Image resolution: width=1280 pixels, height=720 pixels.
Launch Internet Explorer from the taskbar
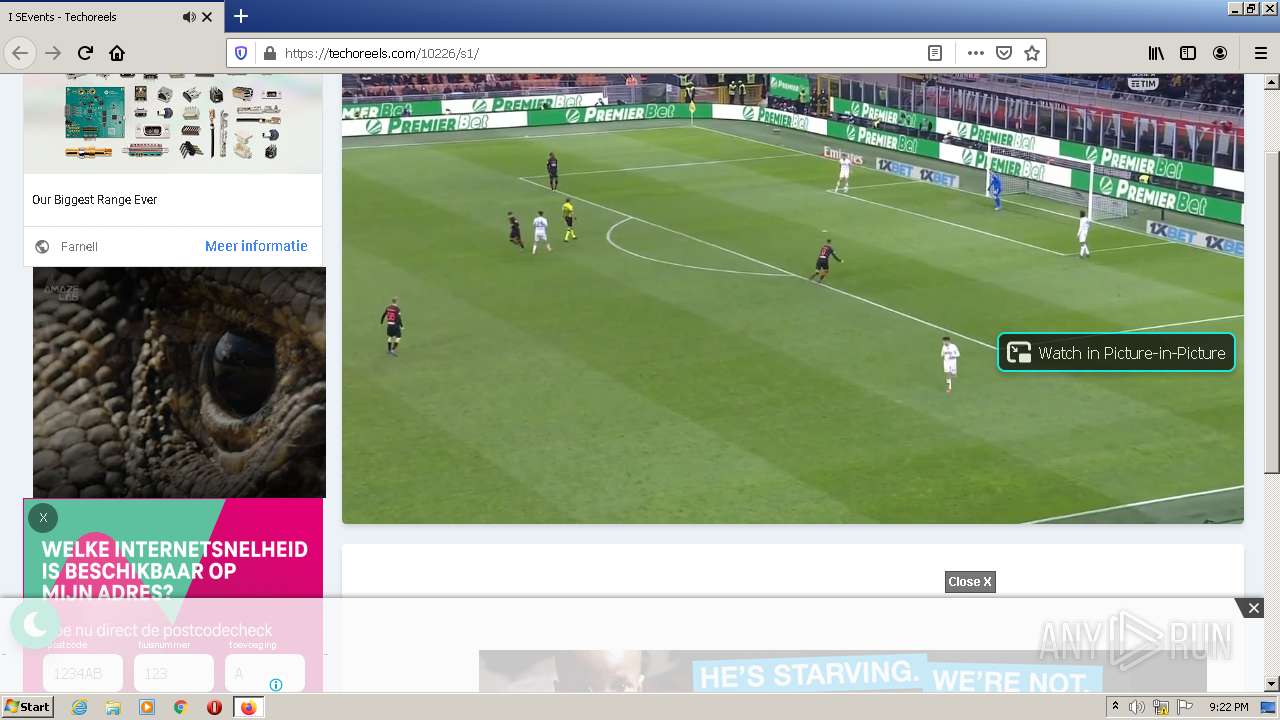click(79, 707)
